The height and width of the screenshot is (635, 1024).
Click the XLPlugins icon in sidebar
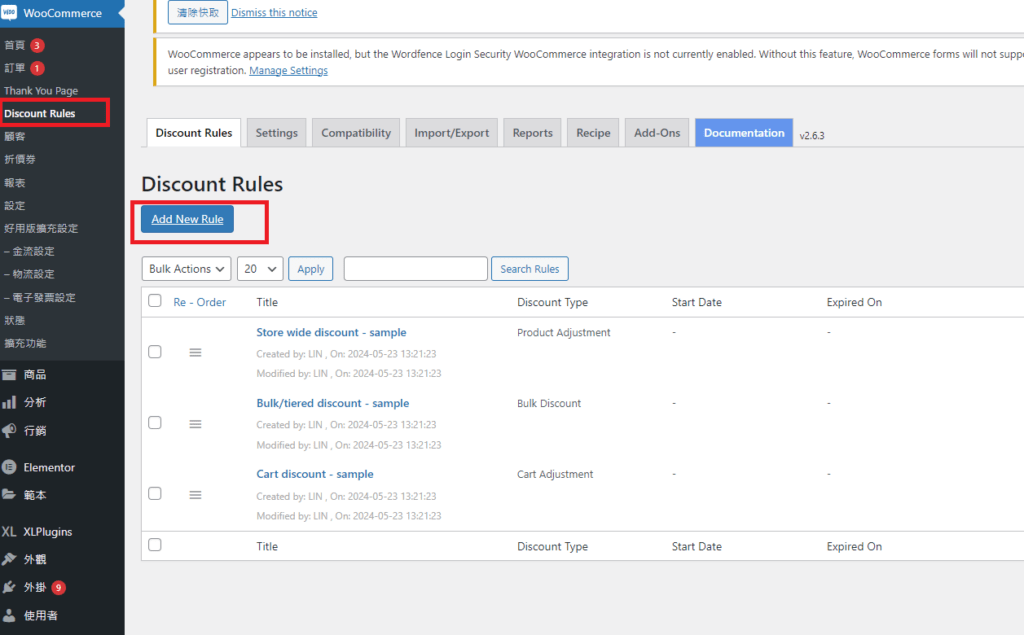point(10,532)
